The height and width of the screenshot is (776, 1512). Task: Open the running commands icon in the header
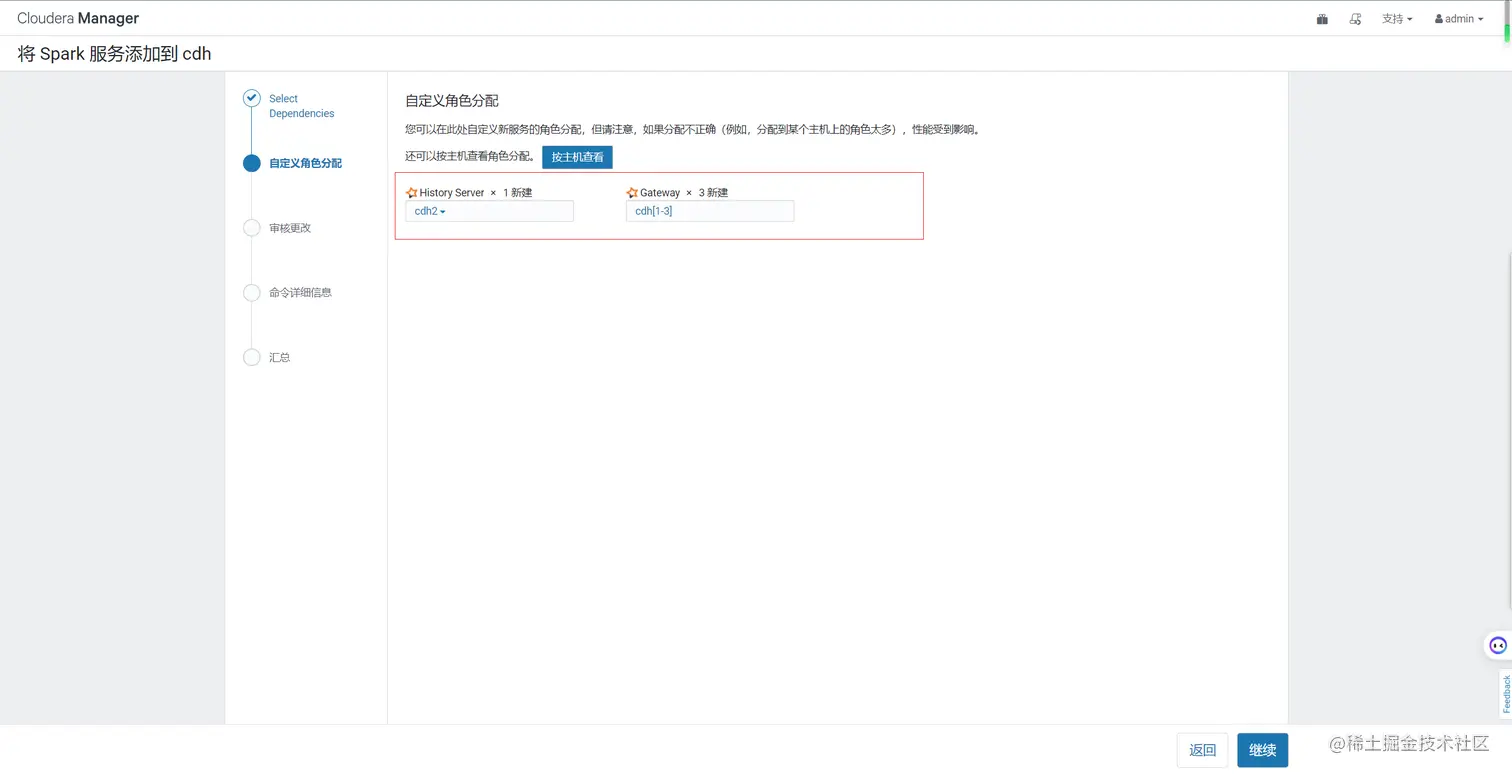[x=1356, y=19]
